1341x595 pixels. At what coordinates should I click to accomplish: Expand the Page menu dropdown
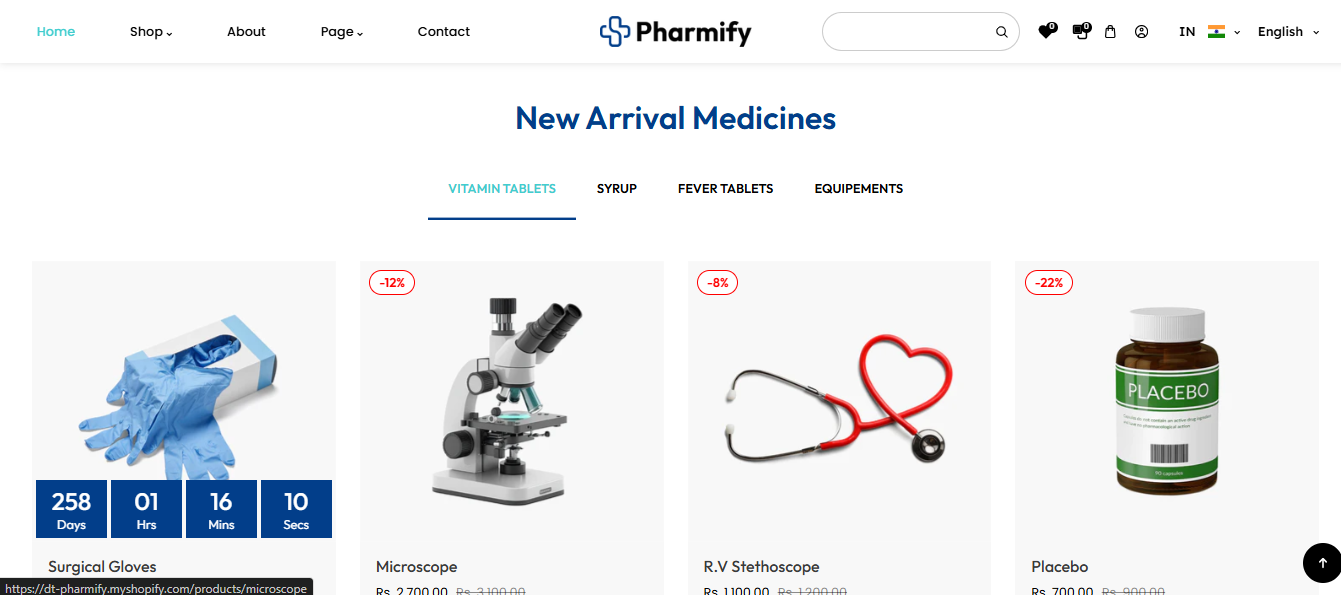tap(342, 32)
